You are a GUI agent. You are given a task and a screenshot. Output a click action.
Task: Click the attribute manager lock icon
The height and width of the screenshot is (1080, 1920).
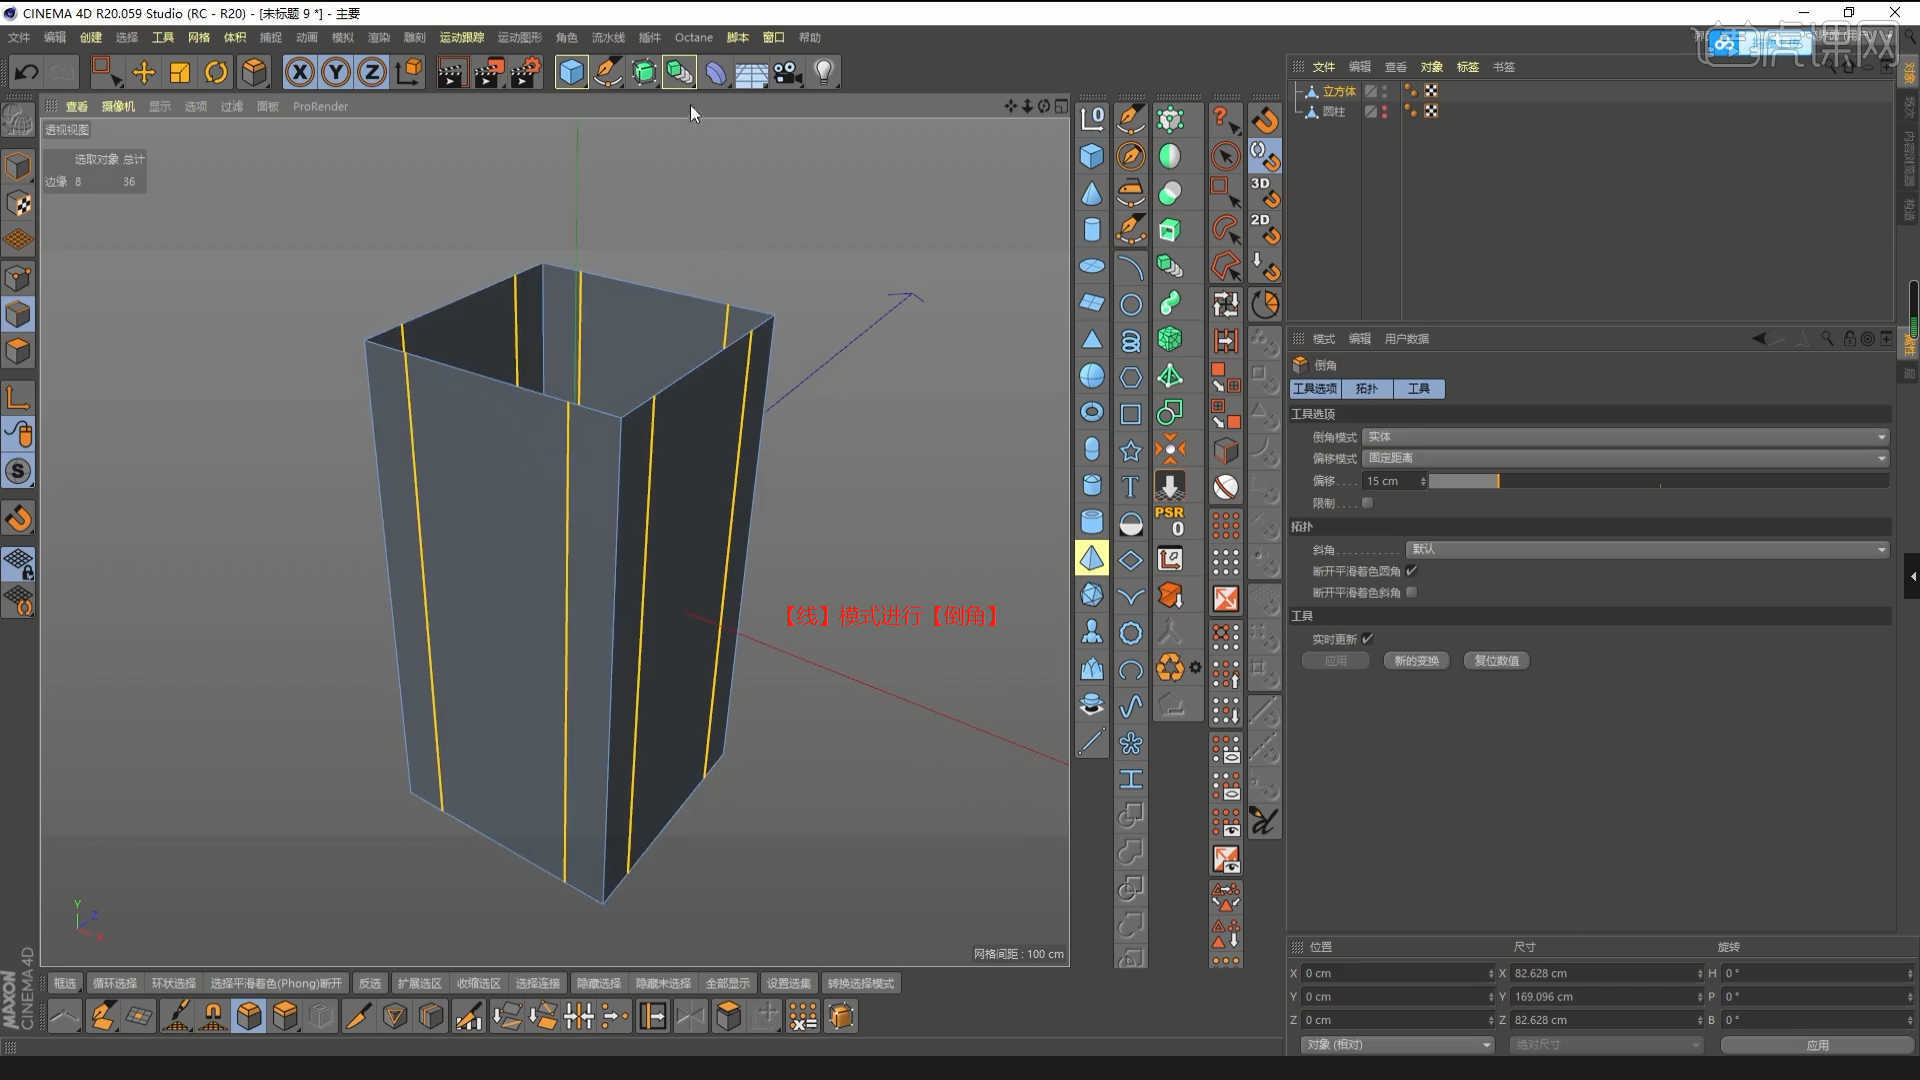click(x=1849, y=338)
